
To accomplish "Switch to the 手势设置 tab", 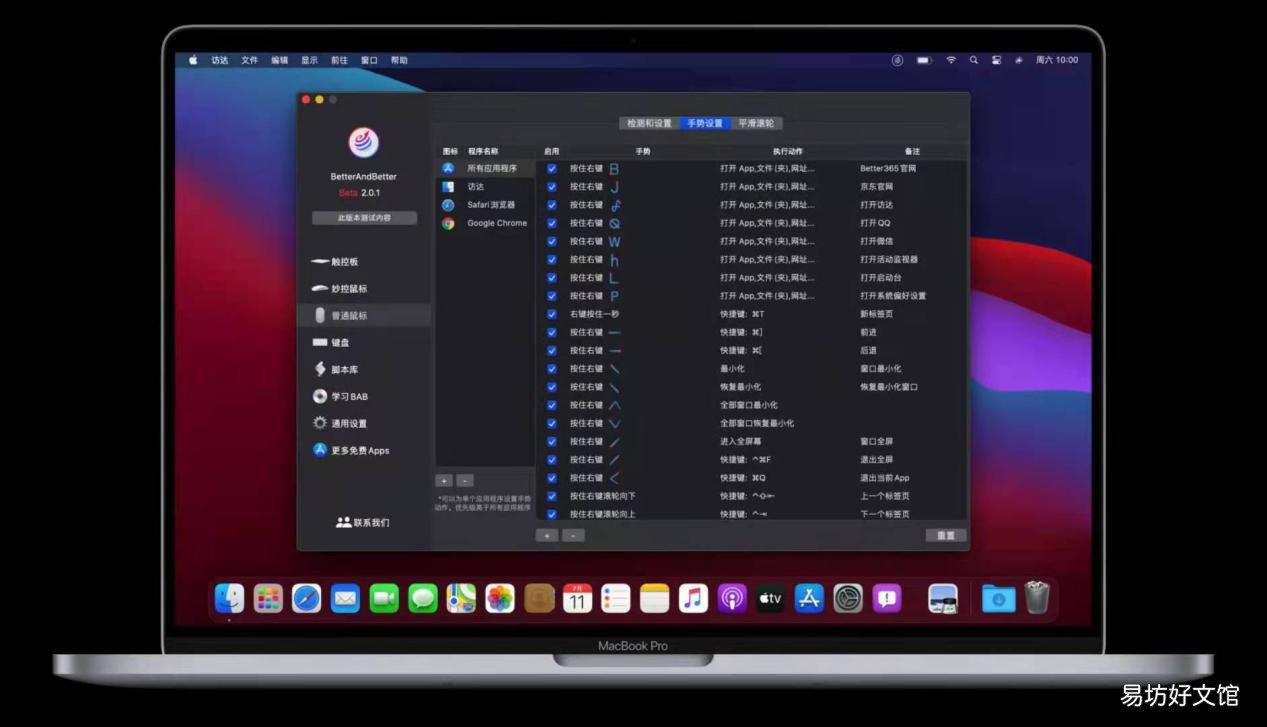I will point(704,124).
